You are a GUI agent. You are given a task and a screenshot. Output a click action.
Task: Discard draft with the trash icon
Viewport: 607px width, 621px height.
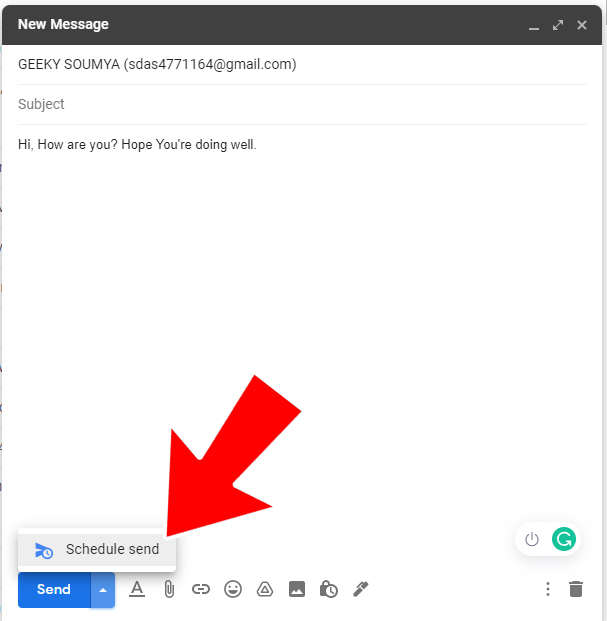point(576,589)
